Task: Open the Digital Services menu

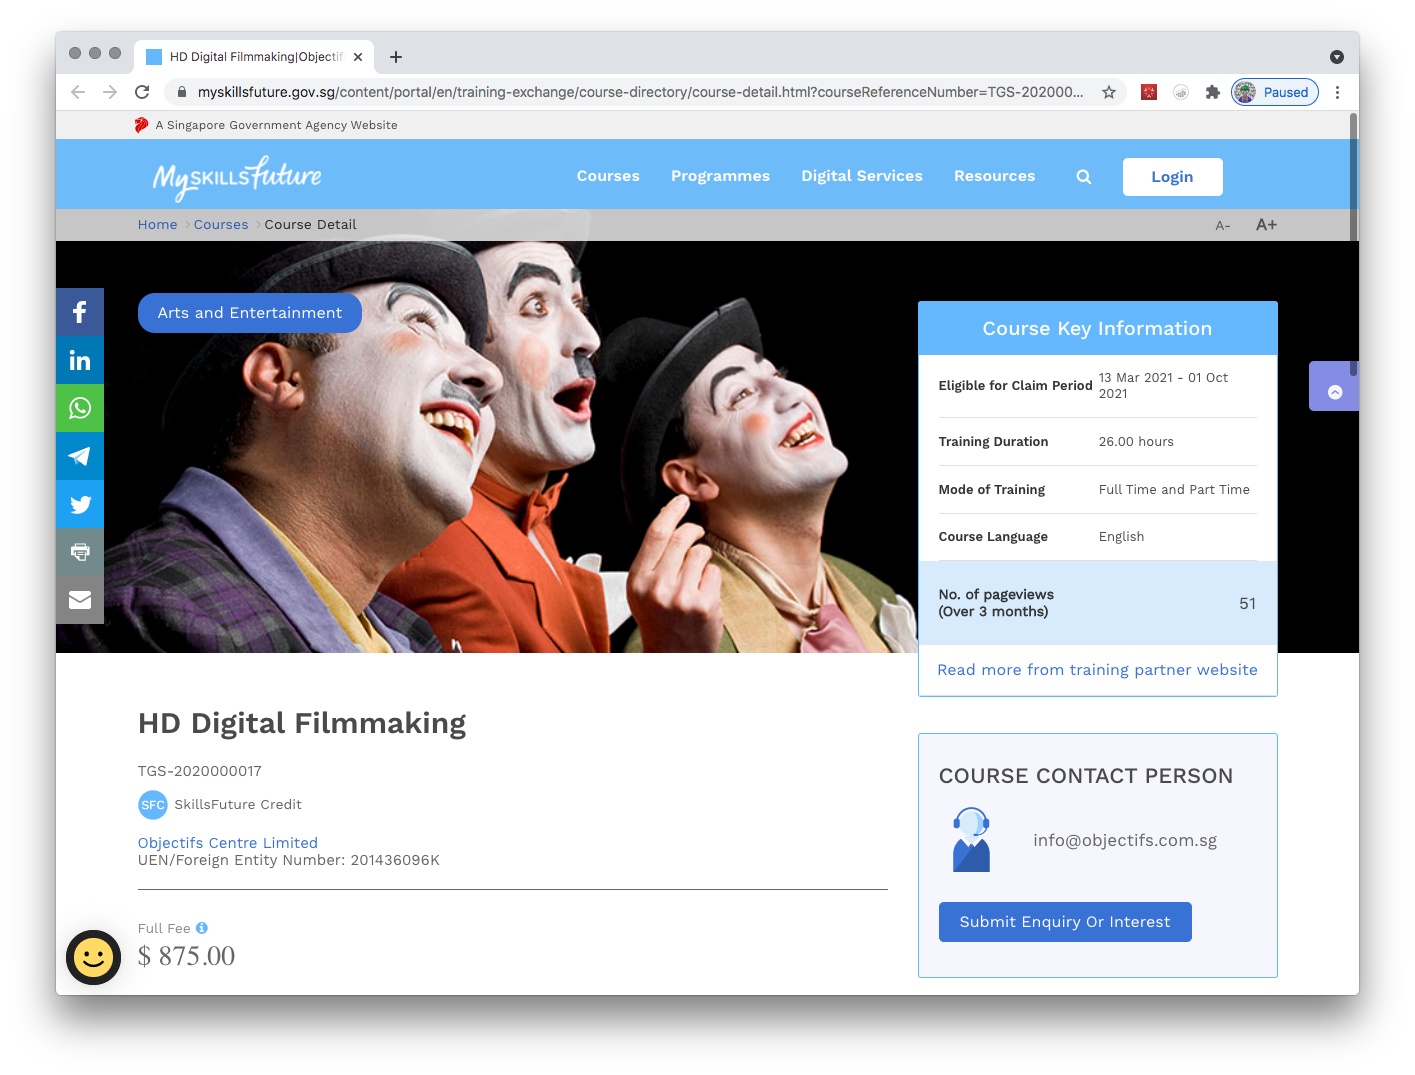Action: [x=861, y=176]
